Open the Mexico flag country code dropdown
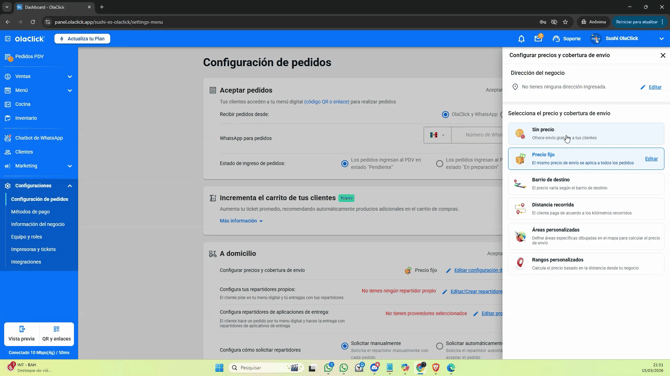The height and width of the screenshot is (376, 670). pyautogui.click(x=437, y=135)
